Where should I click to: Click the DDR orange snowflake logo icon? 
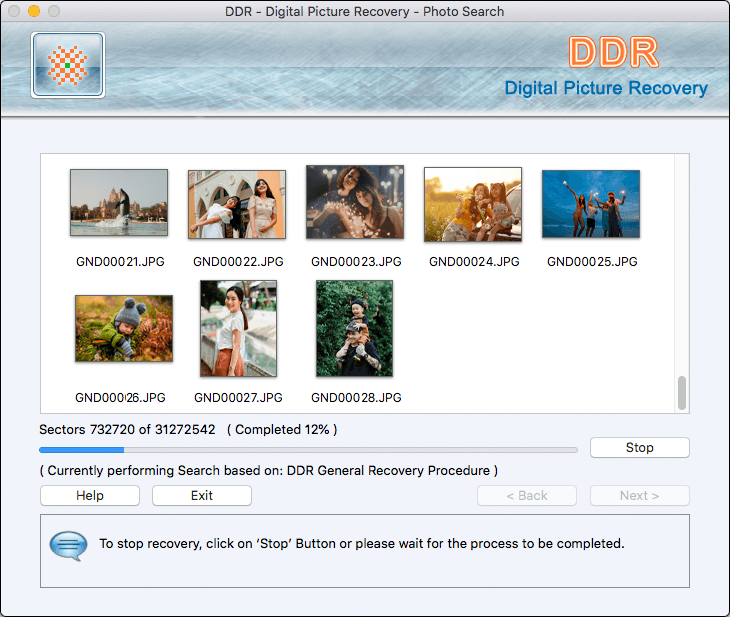[x=68, y=65]
